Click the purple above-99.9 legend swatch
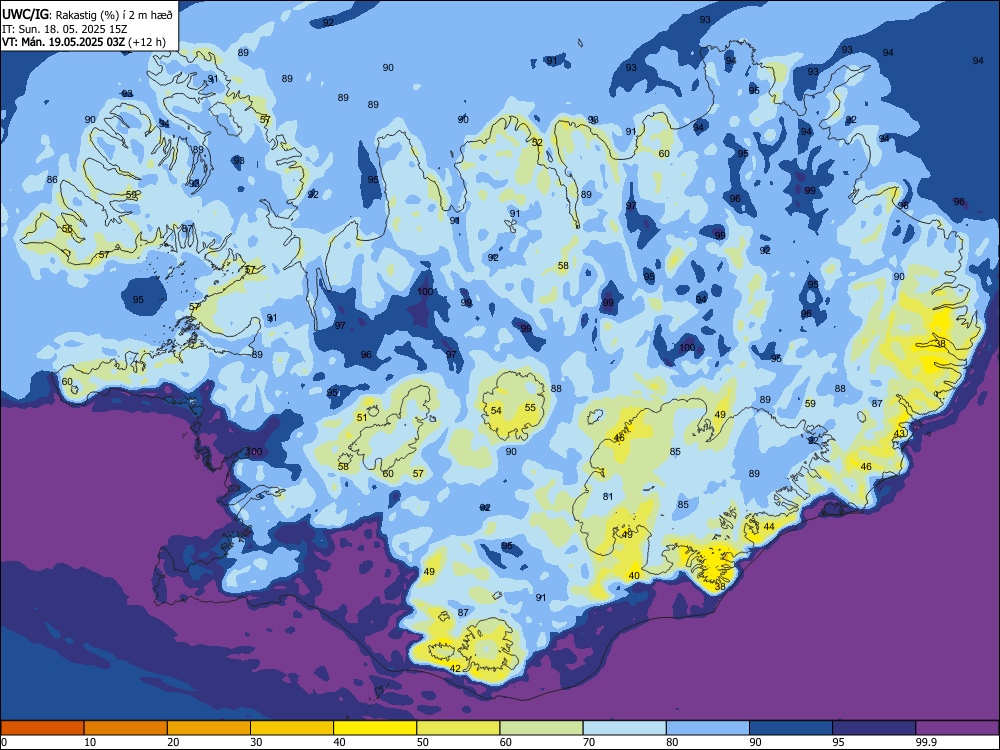This screenshot has width=1000, height=750. click(957, 728)
